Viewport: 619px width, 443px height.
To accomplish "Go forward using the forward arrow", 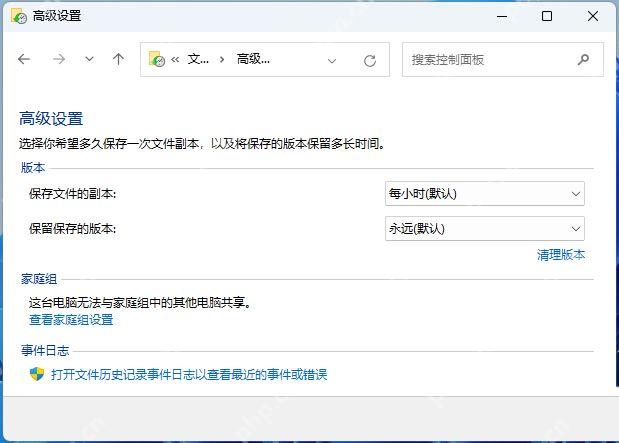I will click(59, 59).
